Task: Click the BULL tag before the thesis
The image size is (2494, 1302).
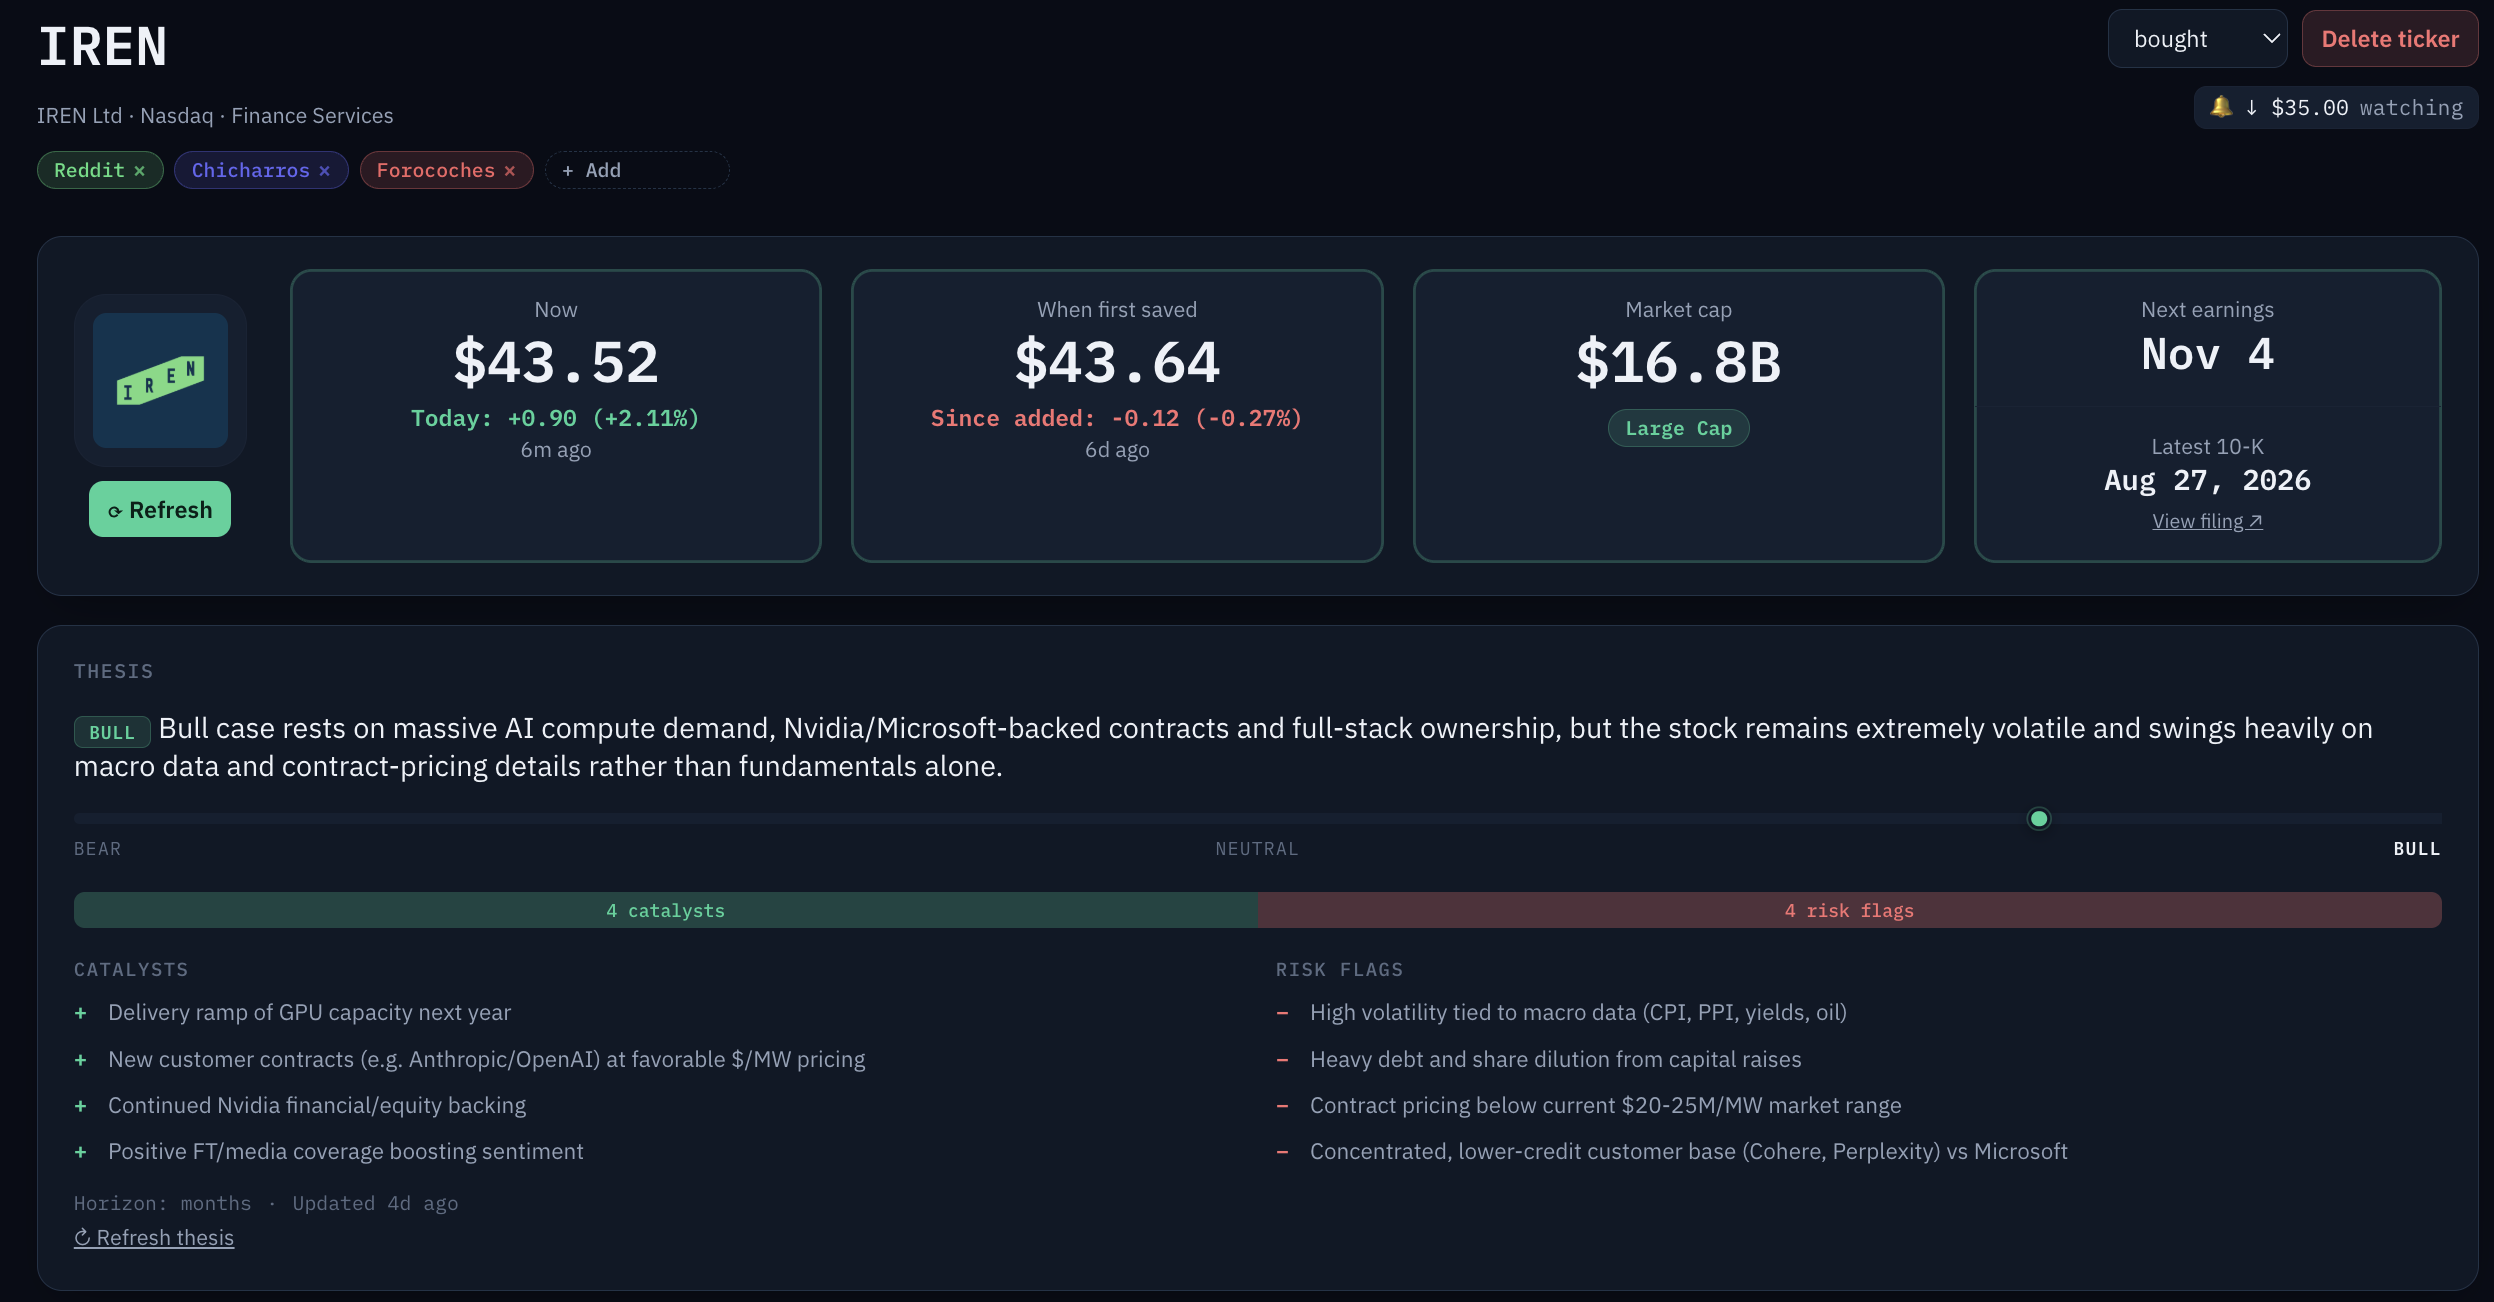Action: [112, 732]
